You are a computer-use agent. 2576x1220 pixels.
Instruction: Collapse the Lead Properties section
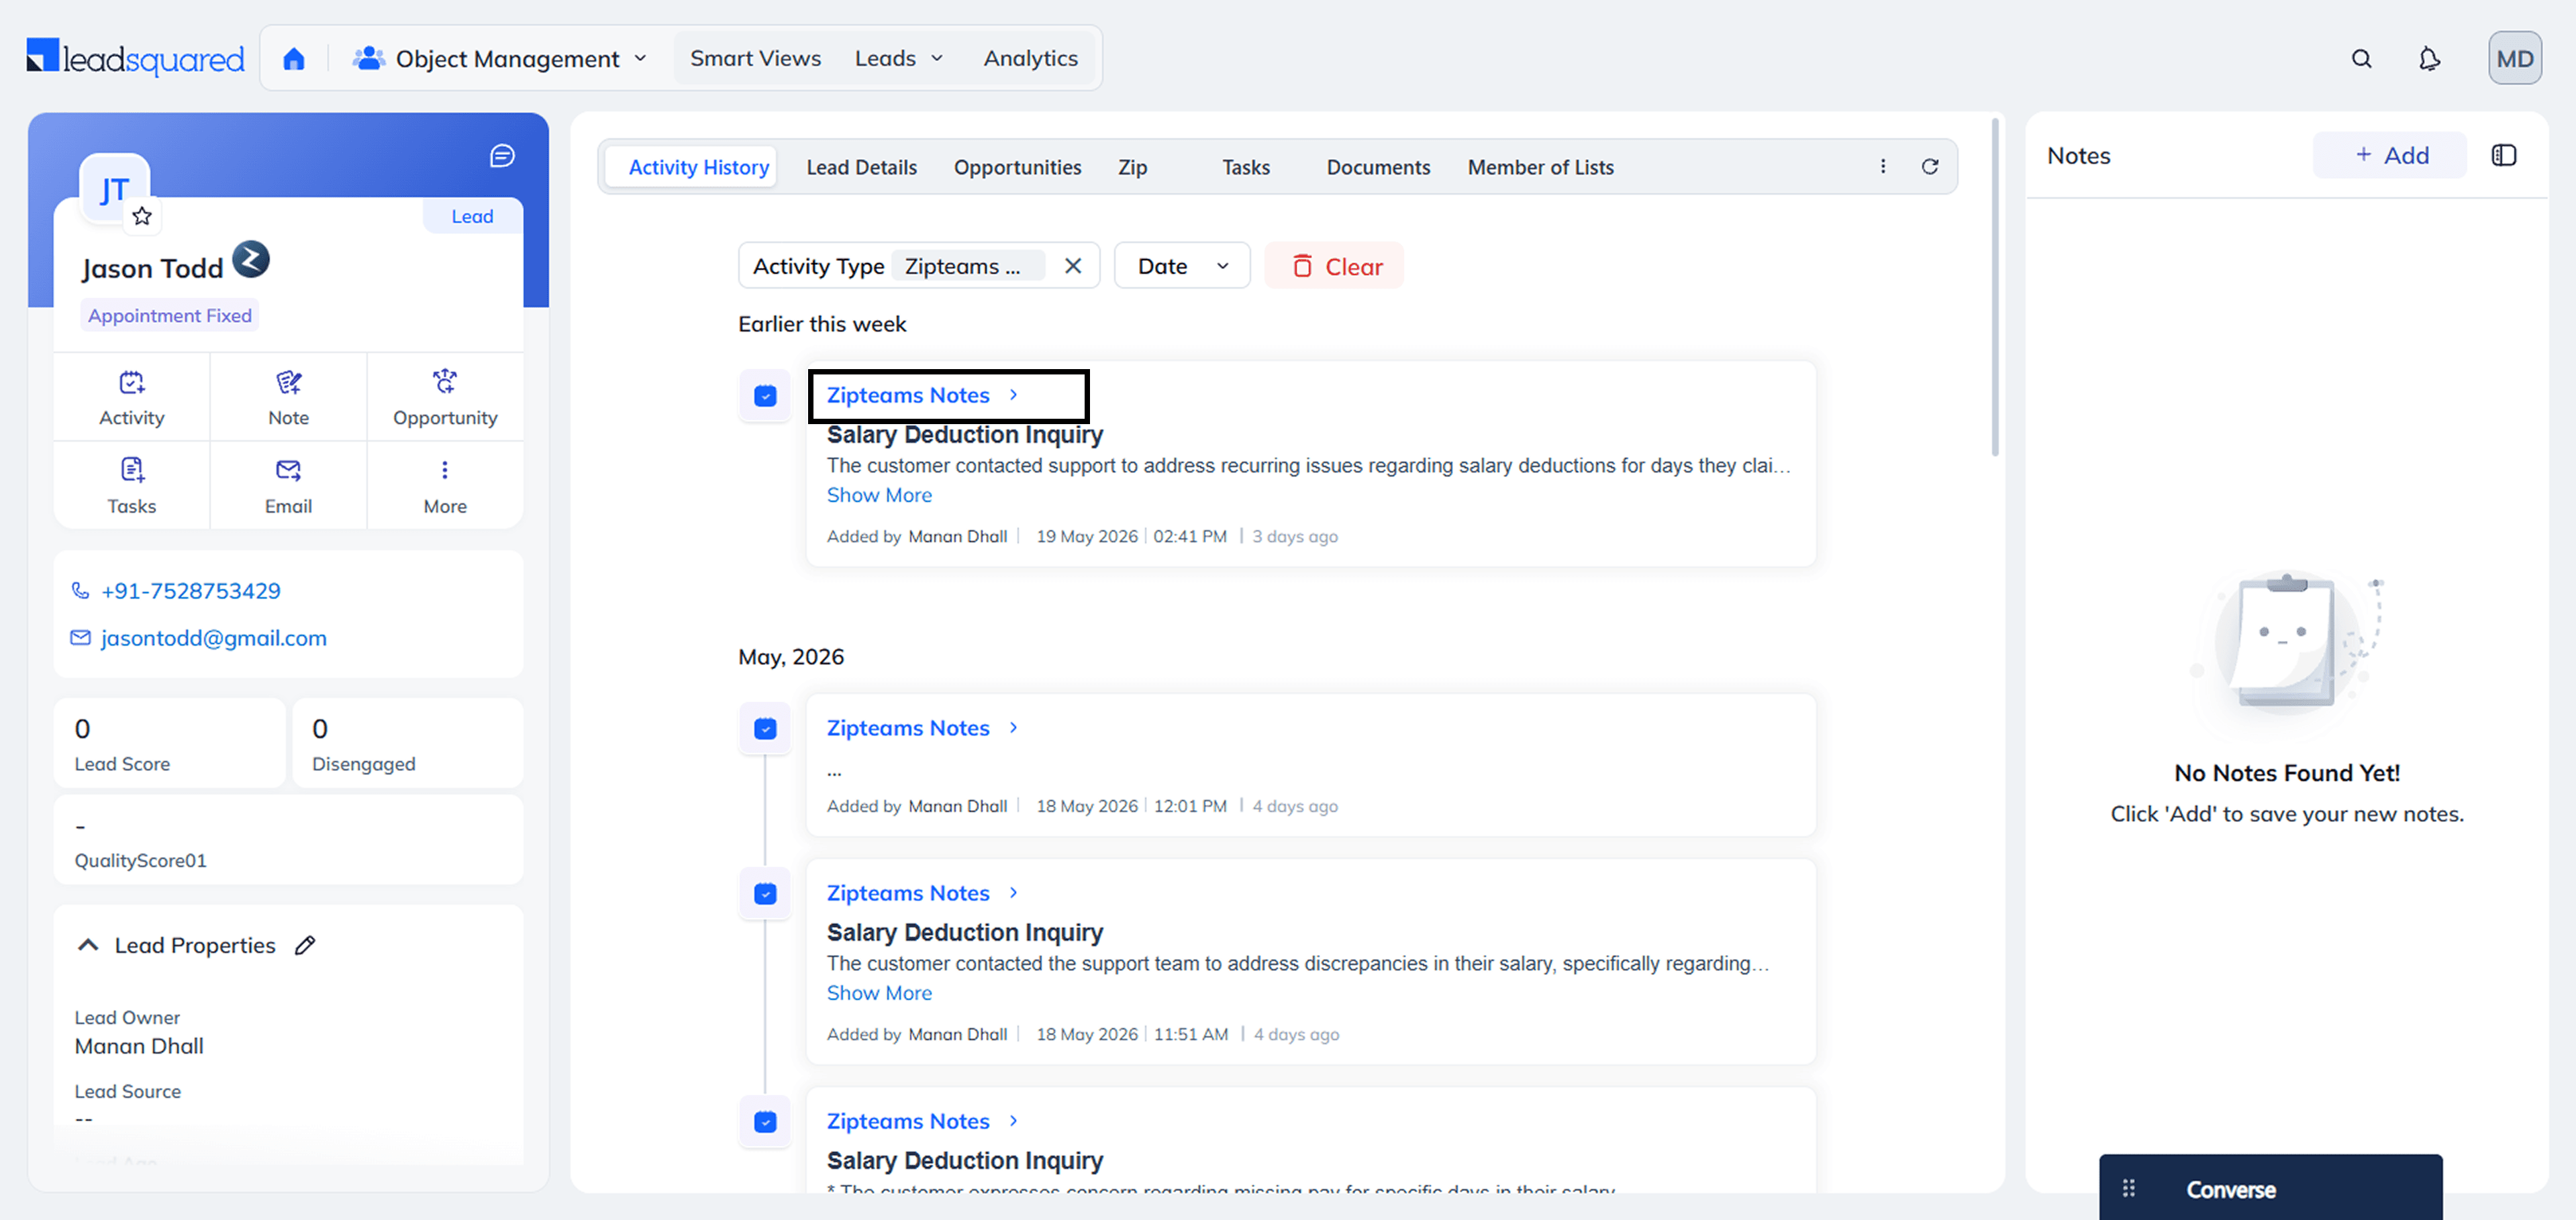point(88,945)
